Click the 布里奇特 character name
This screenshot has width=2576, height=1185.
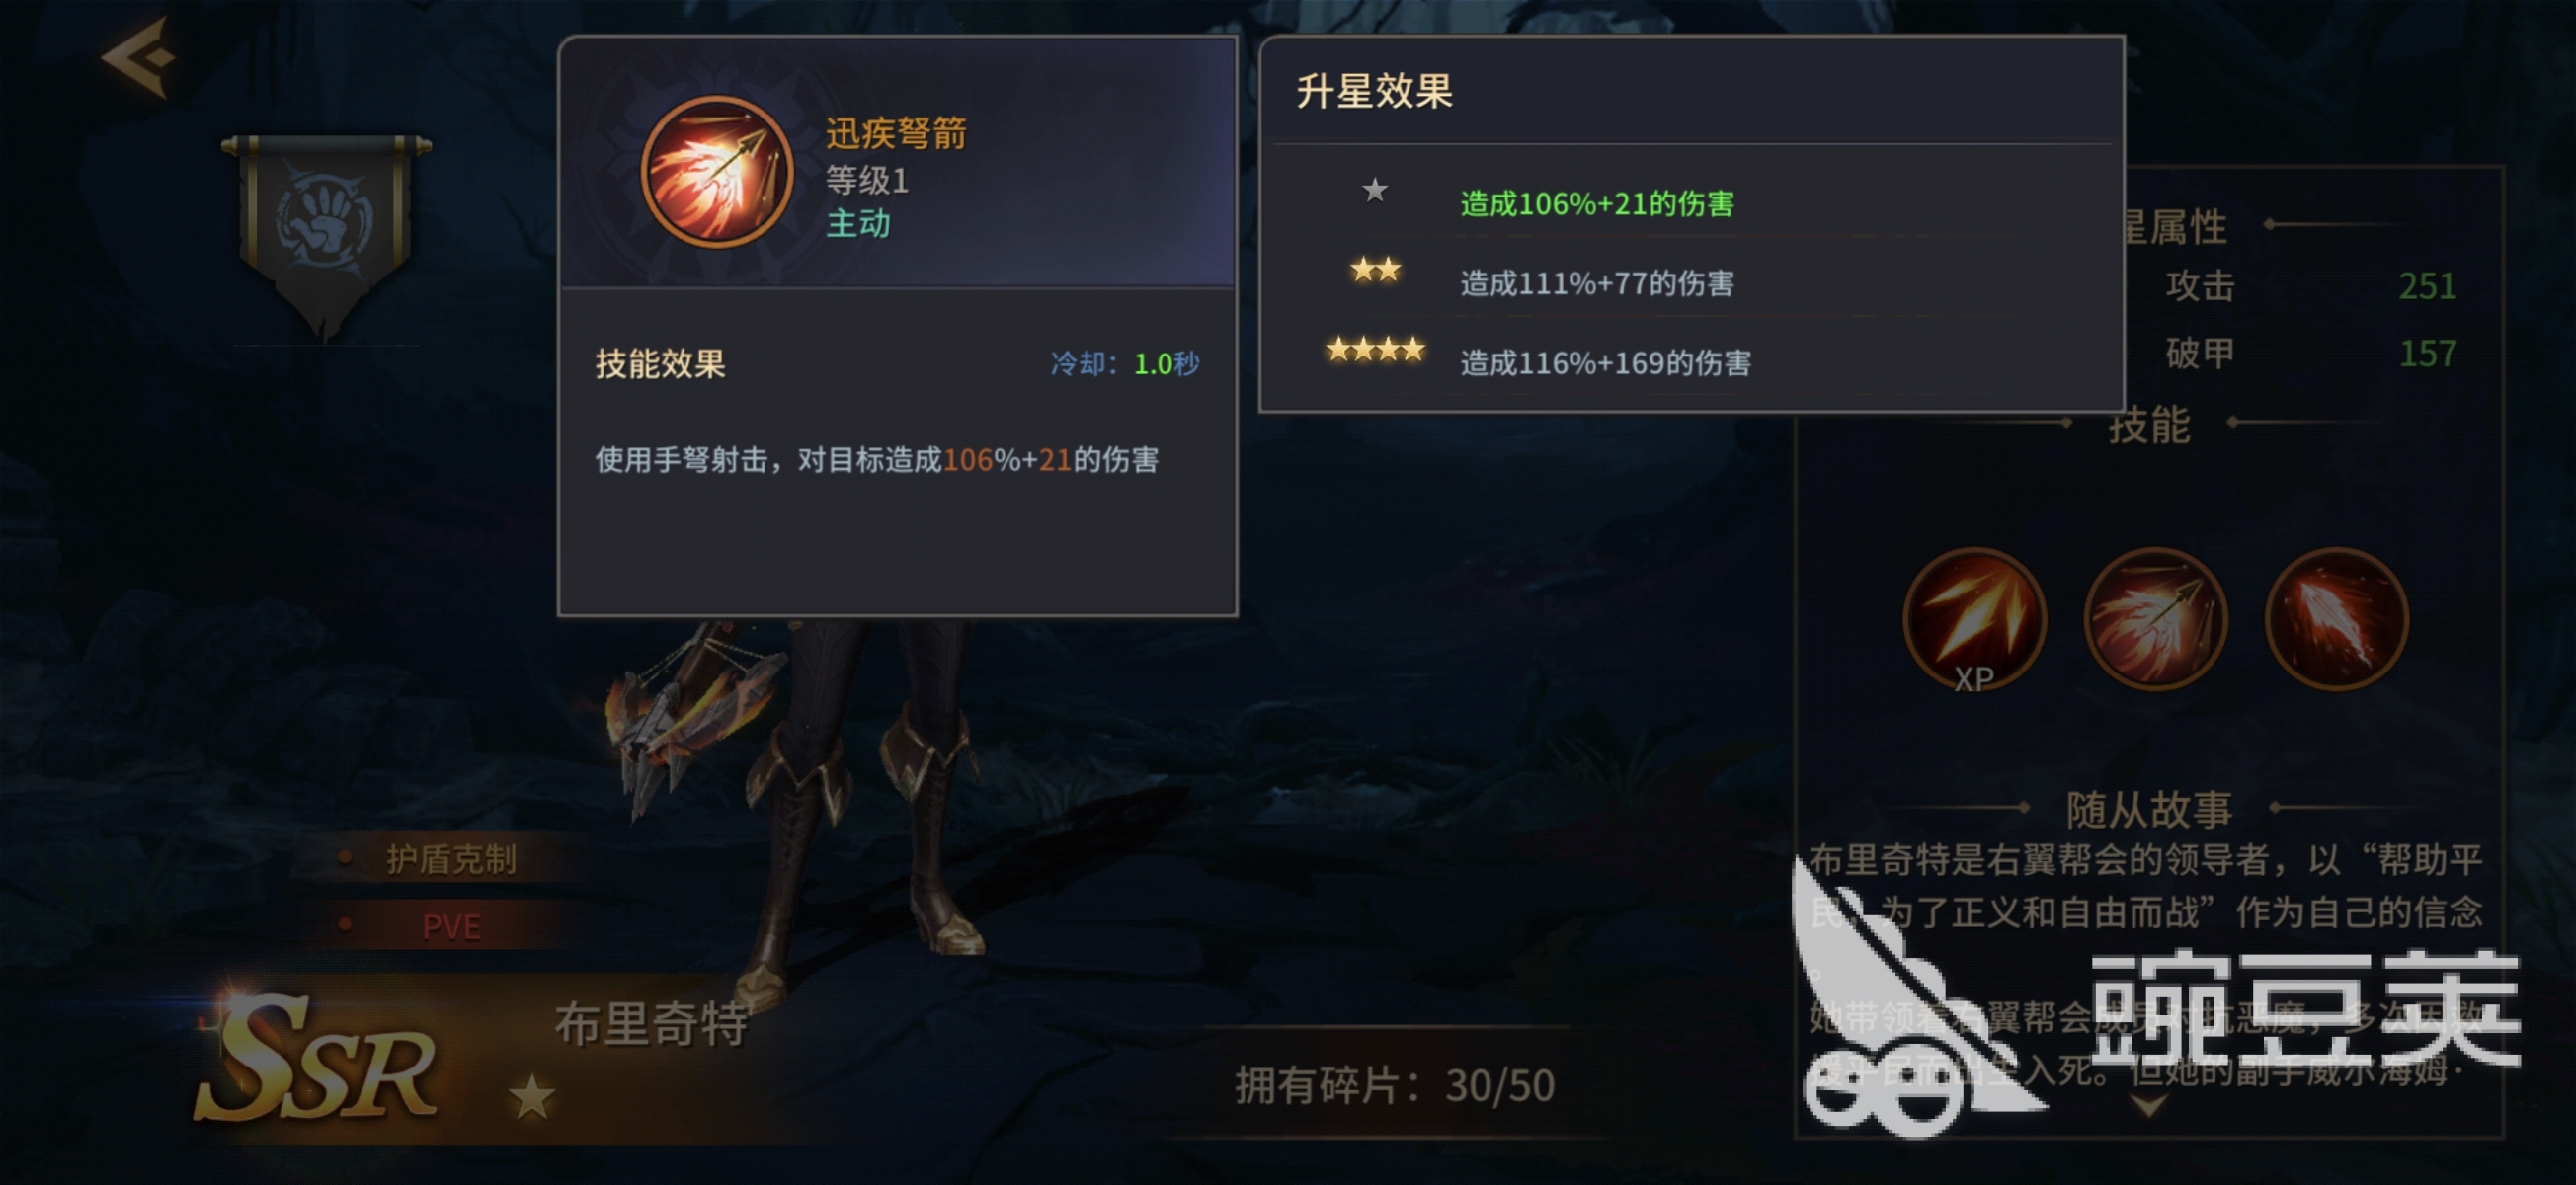[651, 1024]
